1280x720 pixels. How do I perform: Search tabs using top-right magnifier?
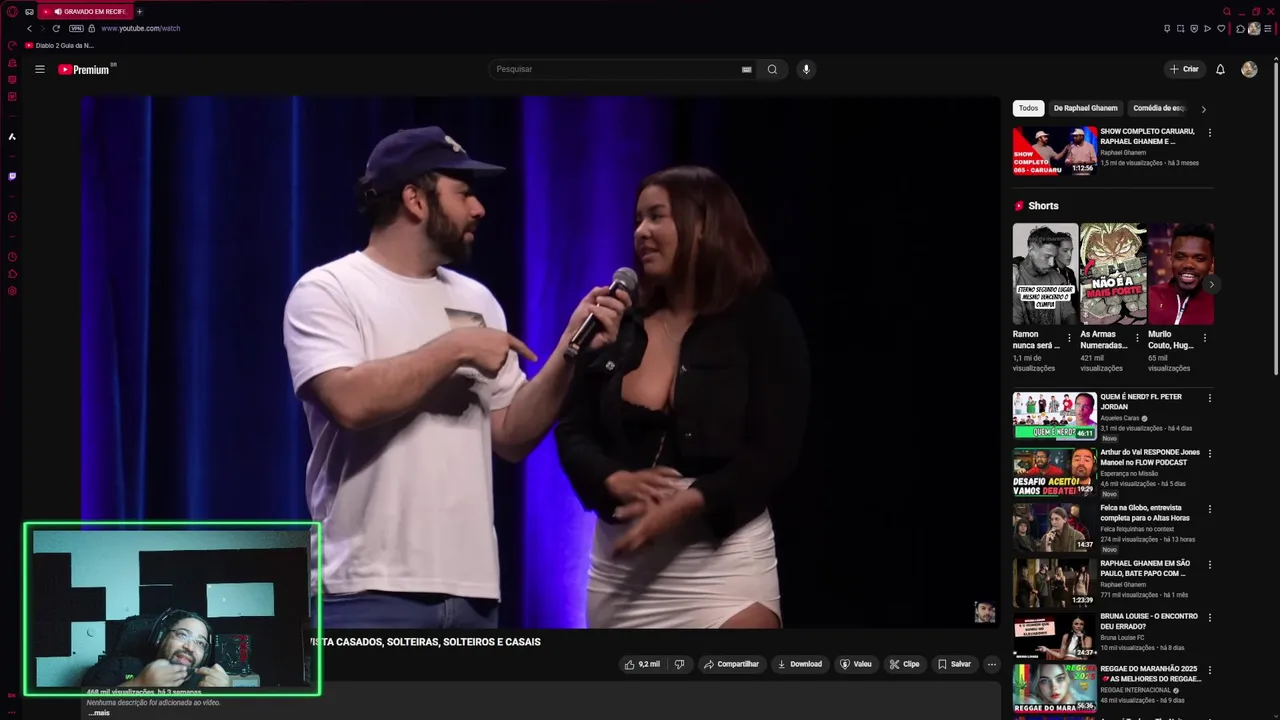click(1227, 11)
